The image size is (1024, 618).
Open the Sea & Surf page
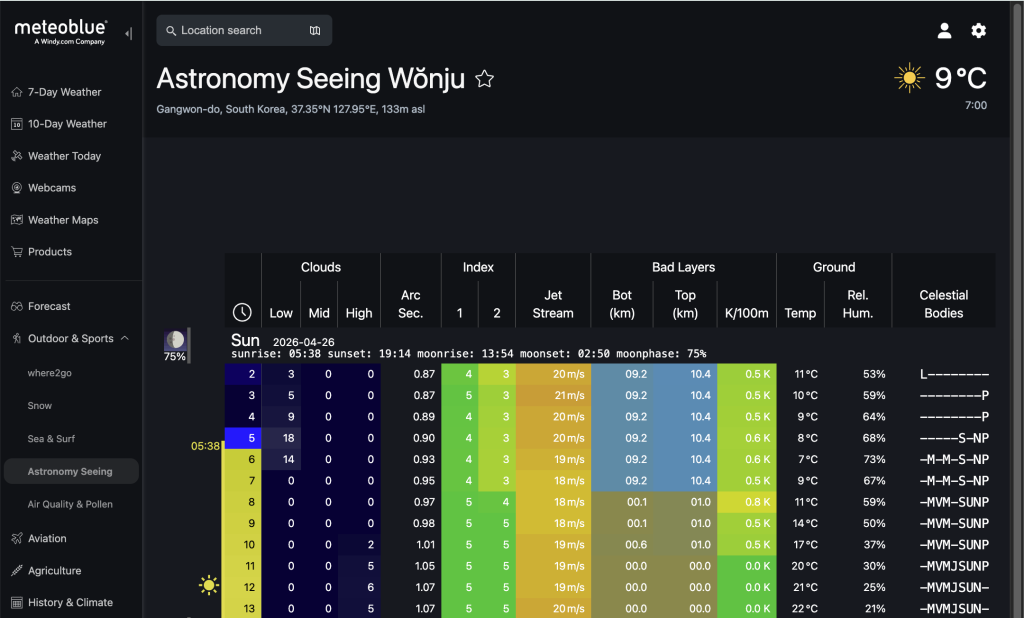click(x=51, y=439)
